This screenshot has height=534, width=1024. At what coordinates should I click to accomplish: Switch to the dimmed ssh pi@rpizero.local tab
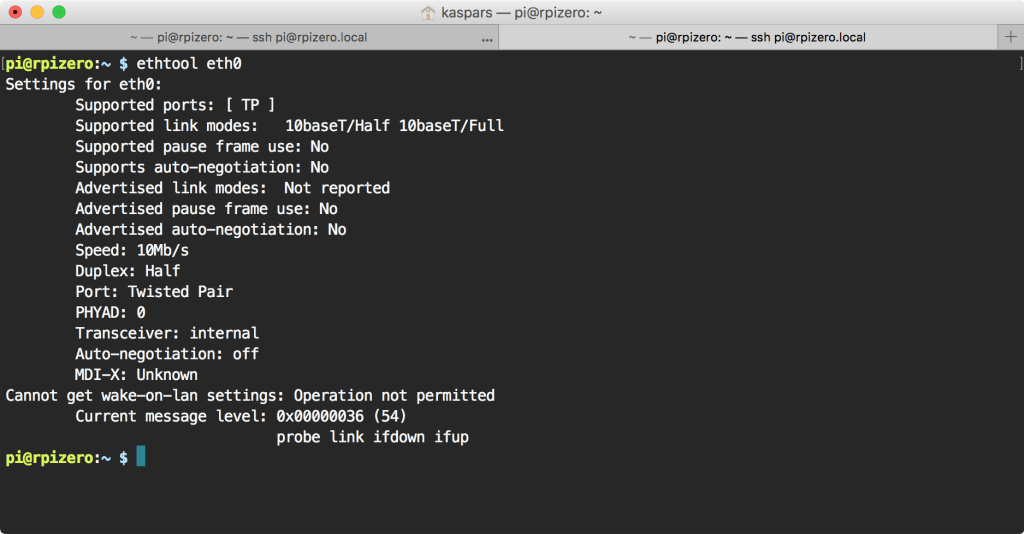(249, 37)
